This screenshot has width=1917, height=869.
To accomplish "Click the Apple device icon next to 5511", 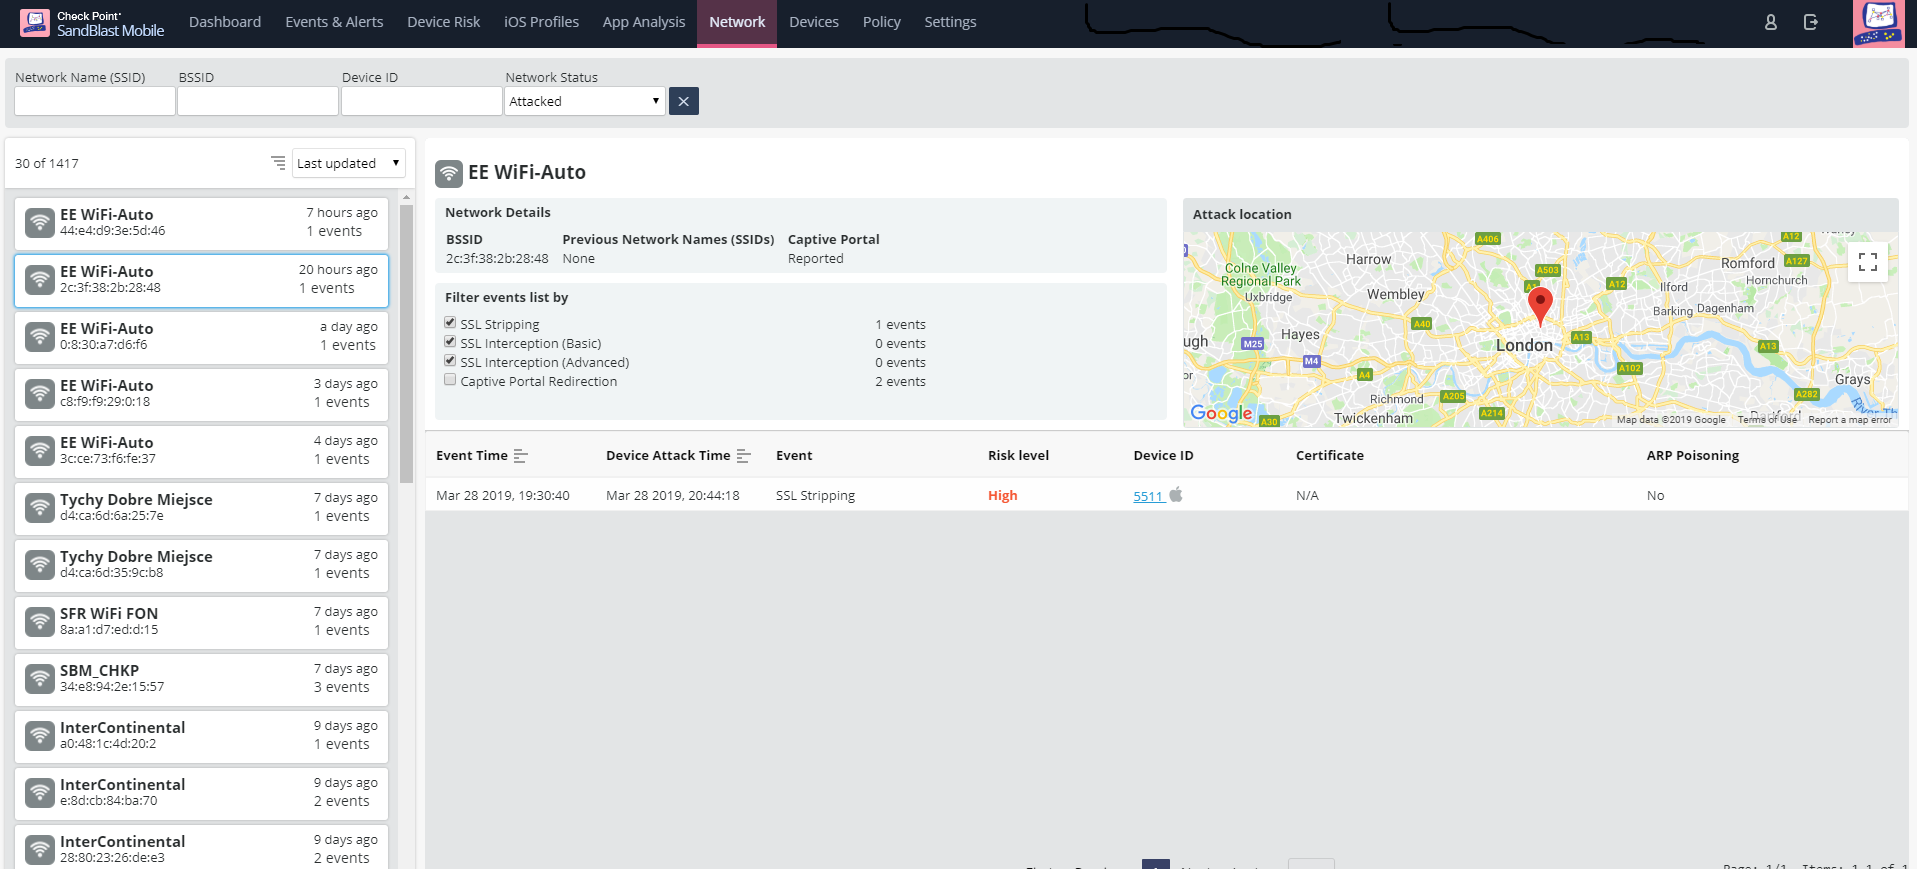I will (x=1176, y=494).
